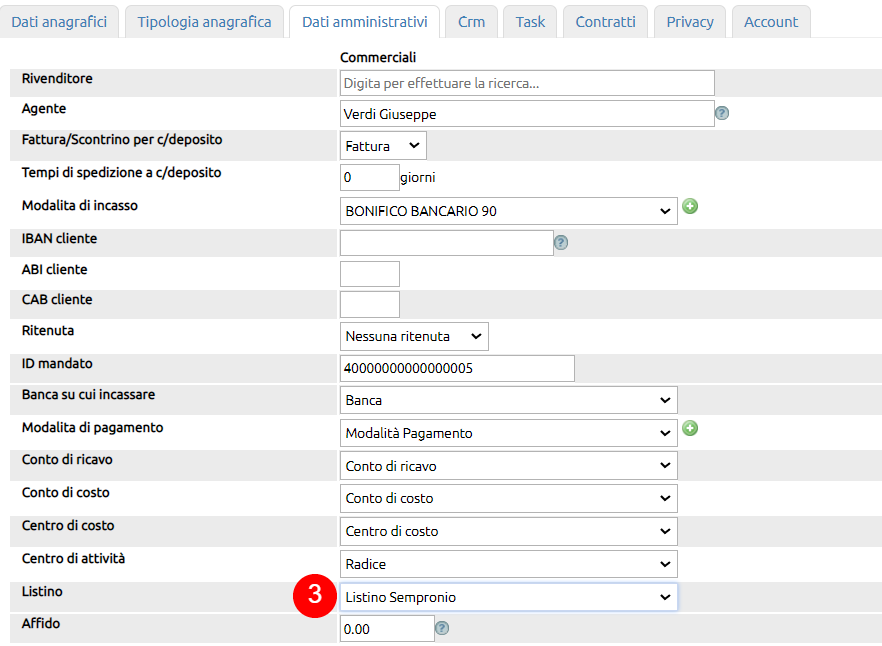Screen dimensions: 882x646
Task: Expand the Centro di attività Radice dropdown
Action: point(508,564)
